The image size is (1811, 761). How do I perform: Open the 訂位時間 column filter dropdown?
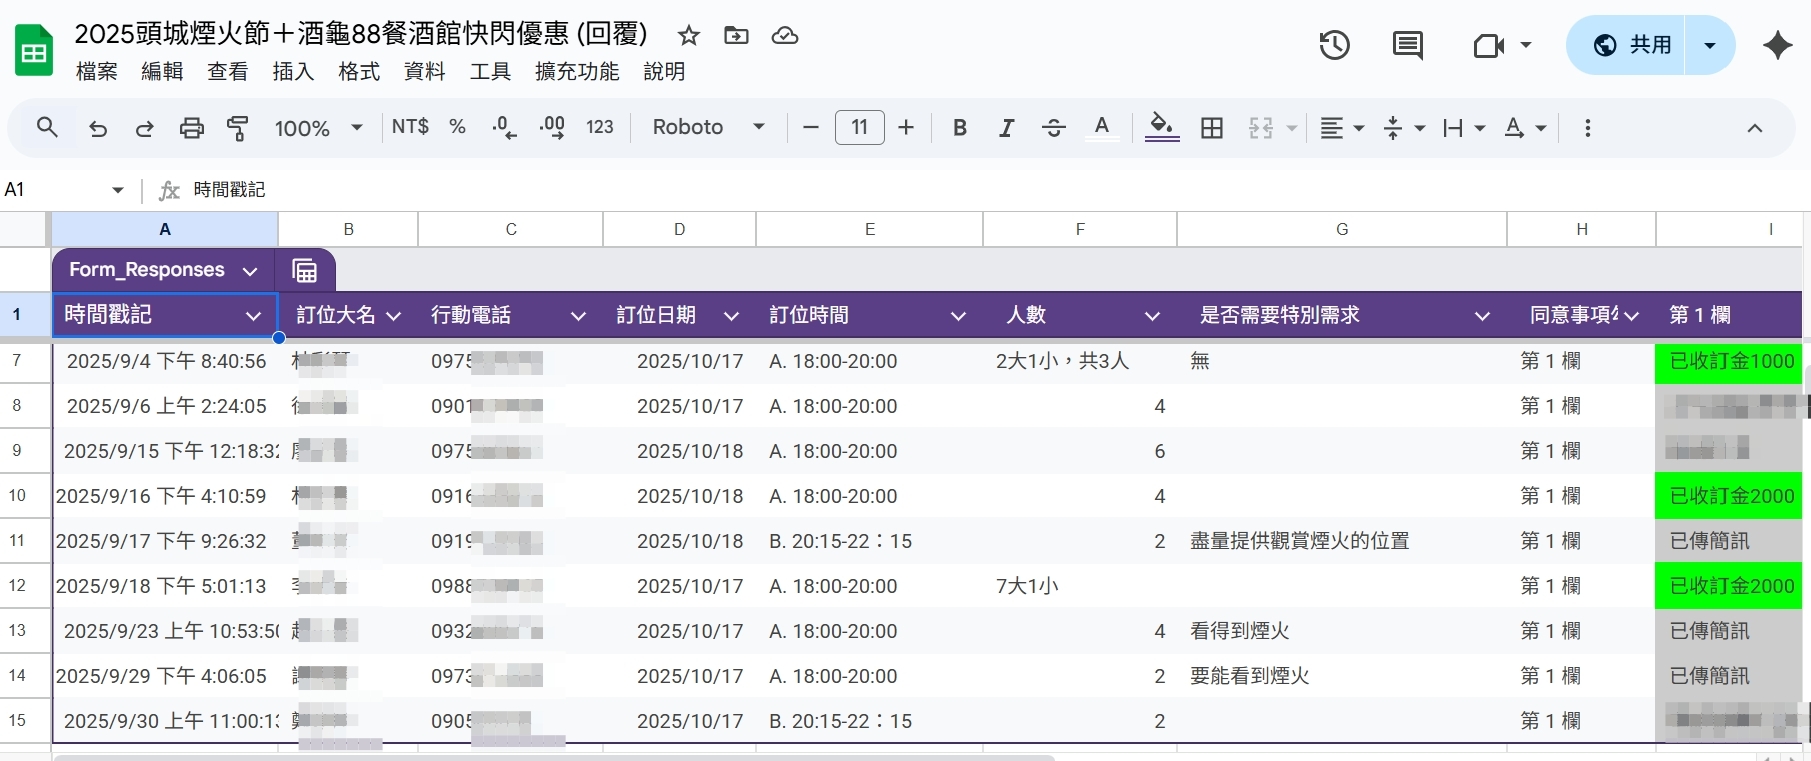[x=958, y=316]
